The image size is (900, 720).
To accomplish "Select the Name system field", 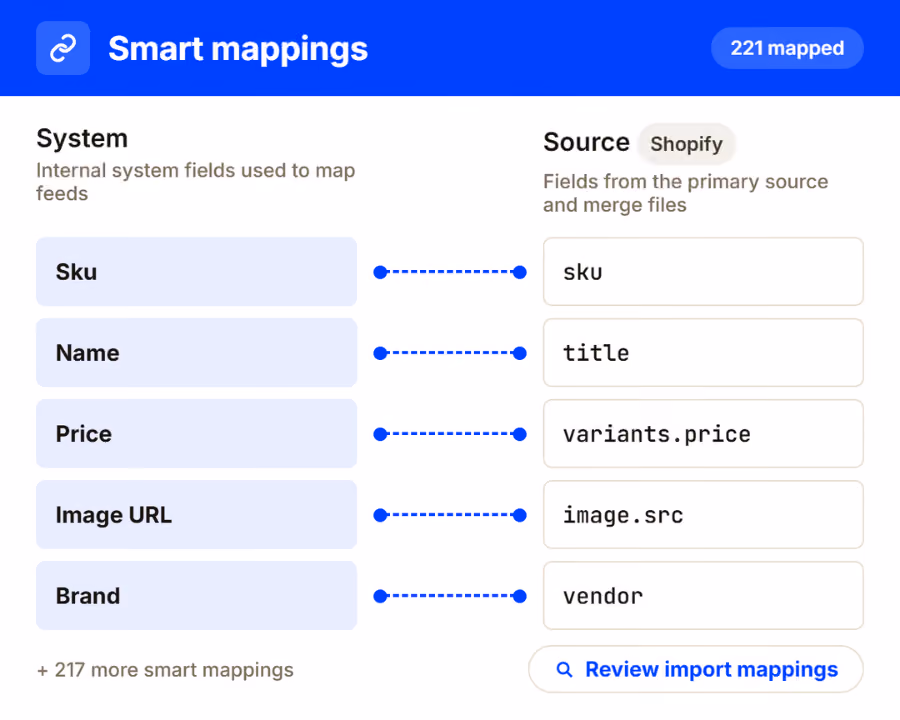I will [196, 353].
